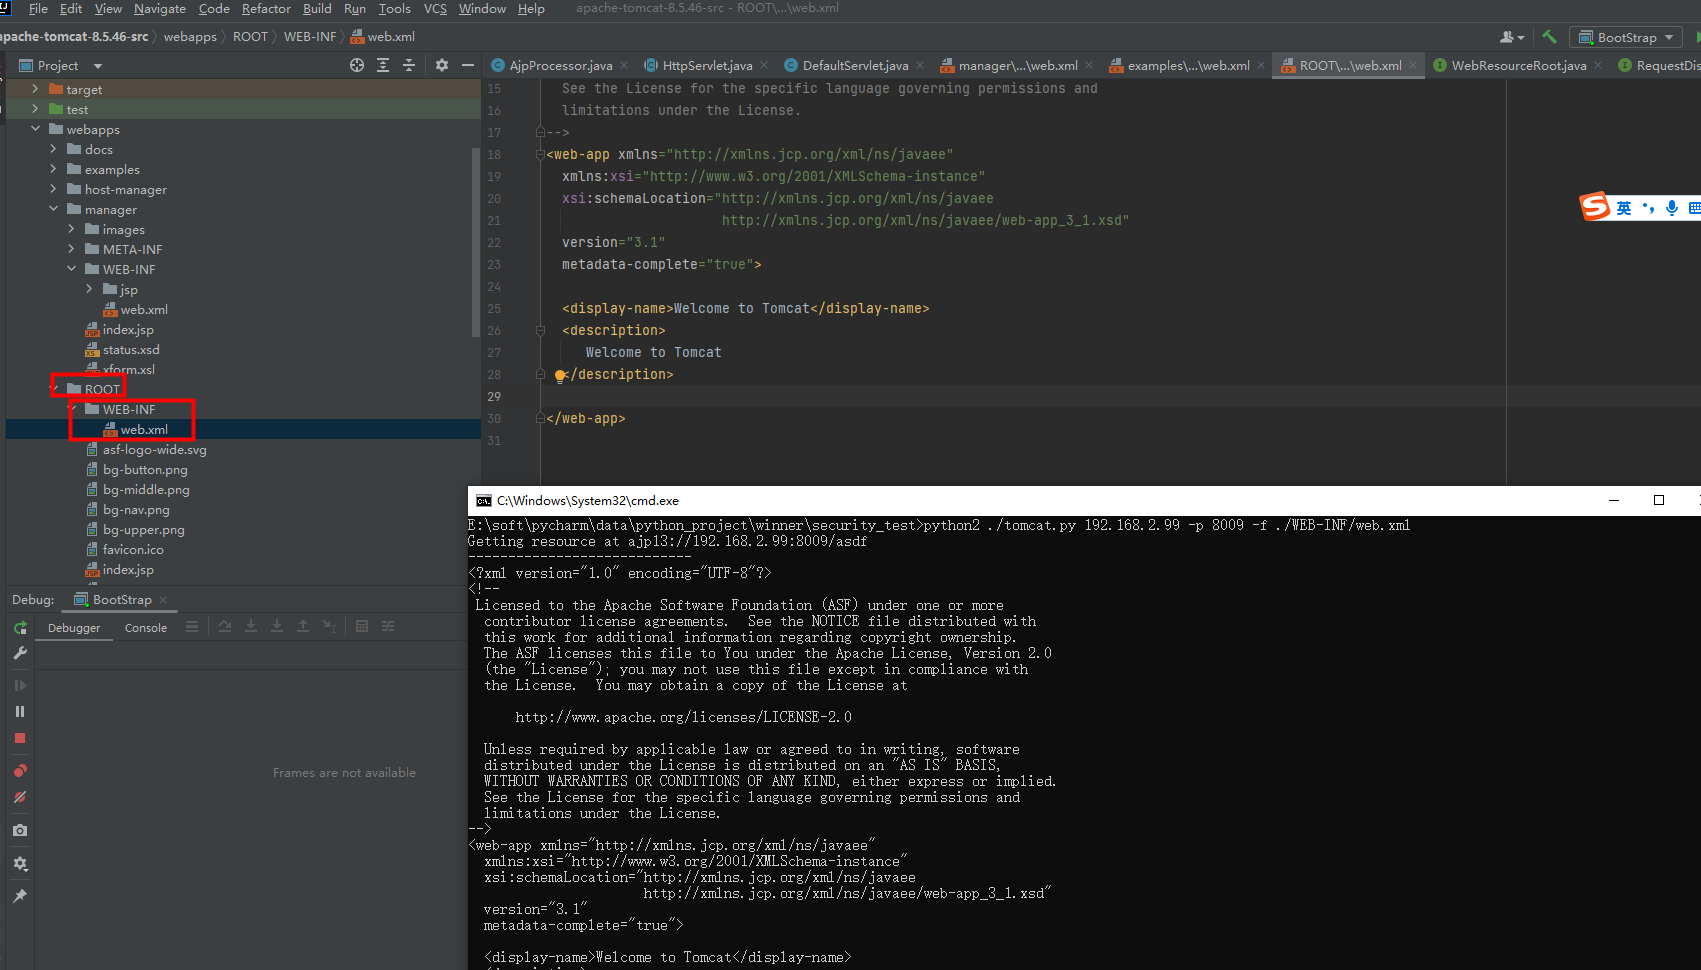Open debug panel settings gear
The width and height of the screenshot is (1701, 970).
(x=20, y=863)
